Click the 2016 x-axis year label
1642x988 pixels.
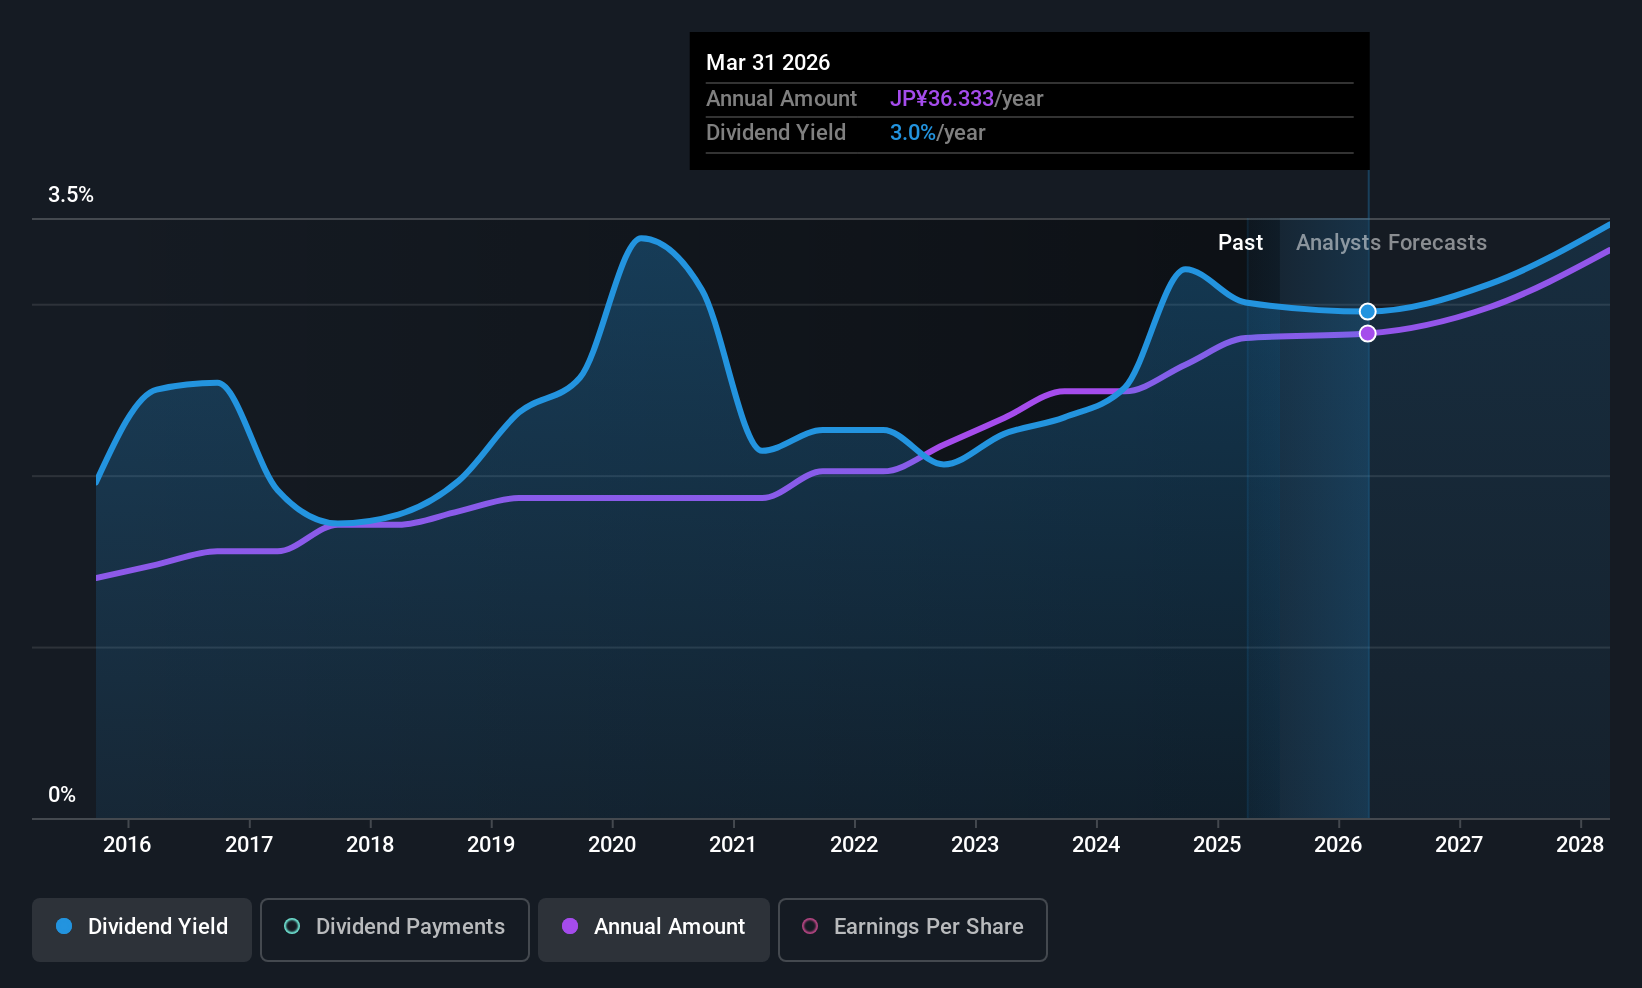(x=127, y=845)
